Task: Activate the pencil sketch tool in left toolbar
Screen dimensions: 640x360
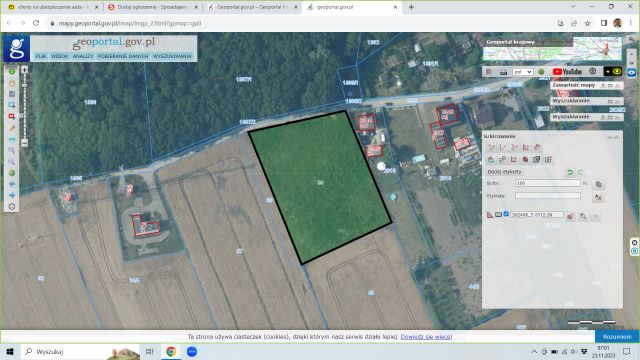Action: pyautogui.click(x=12, y=128)
